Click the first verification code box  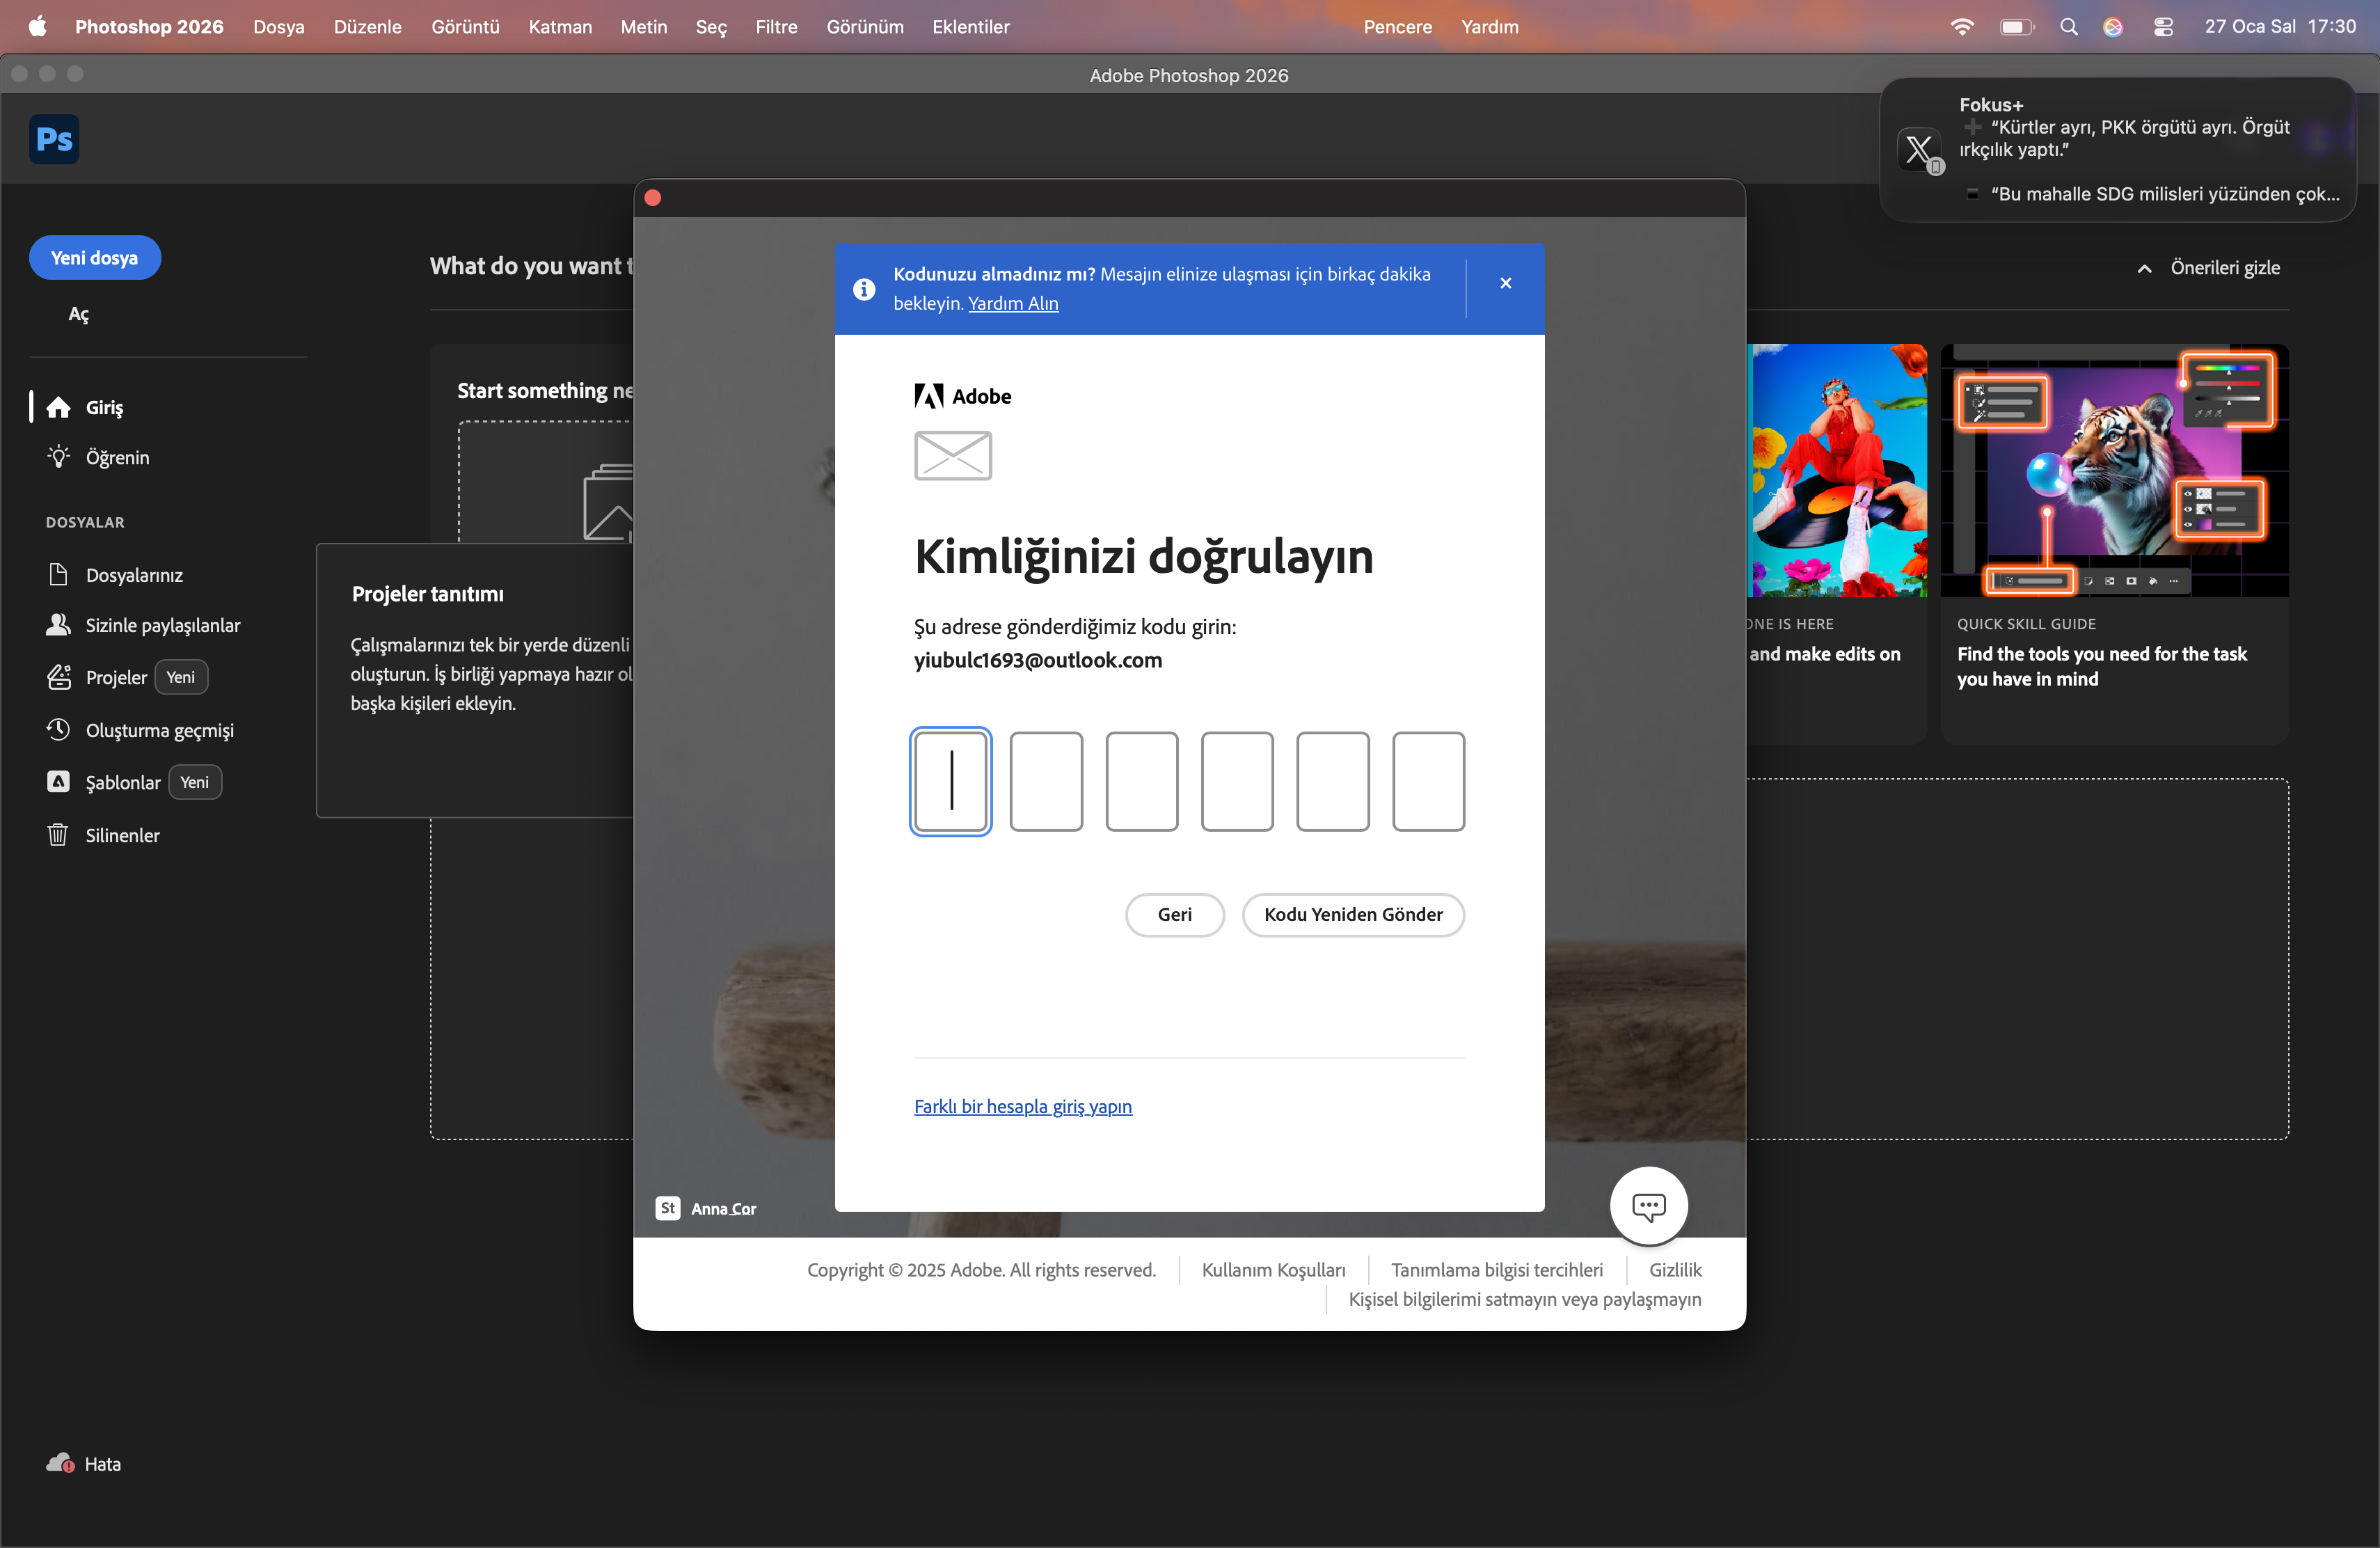click(x=951, y=782)
